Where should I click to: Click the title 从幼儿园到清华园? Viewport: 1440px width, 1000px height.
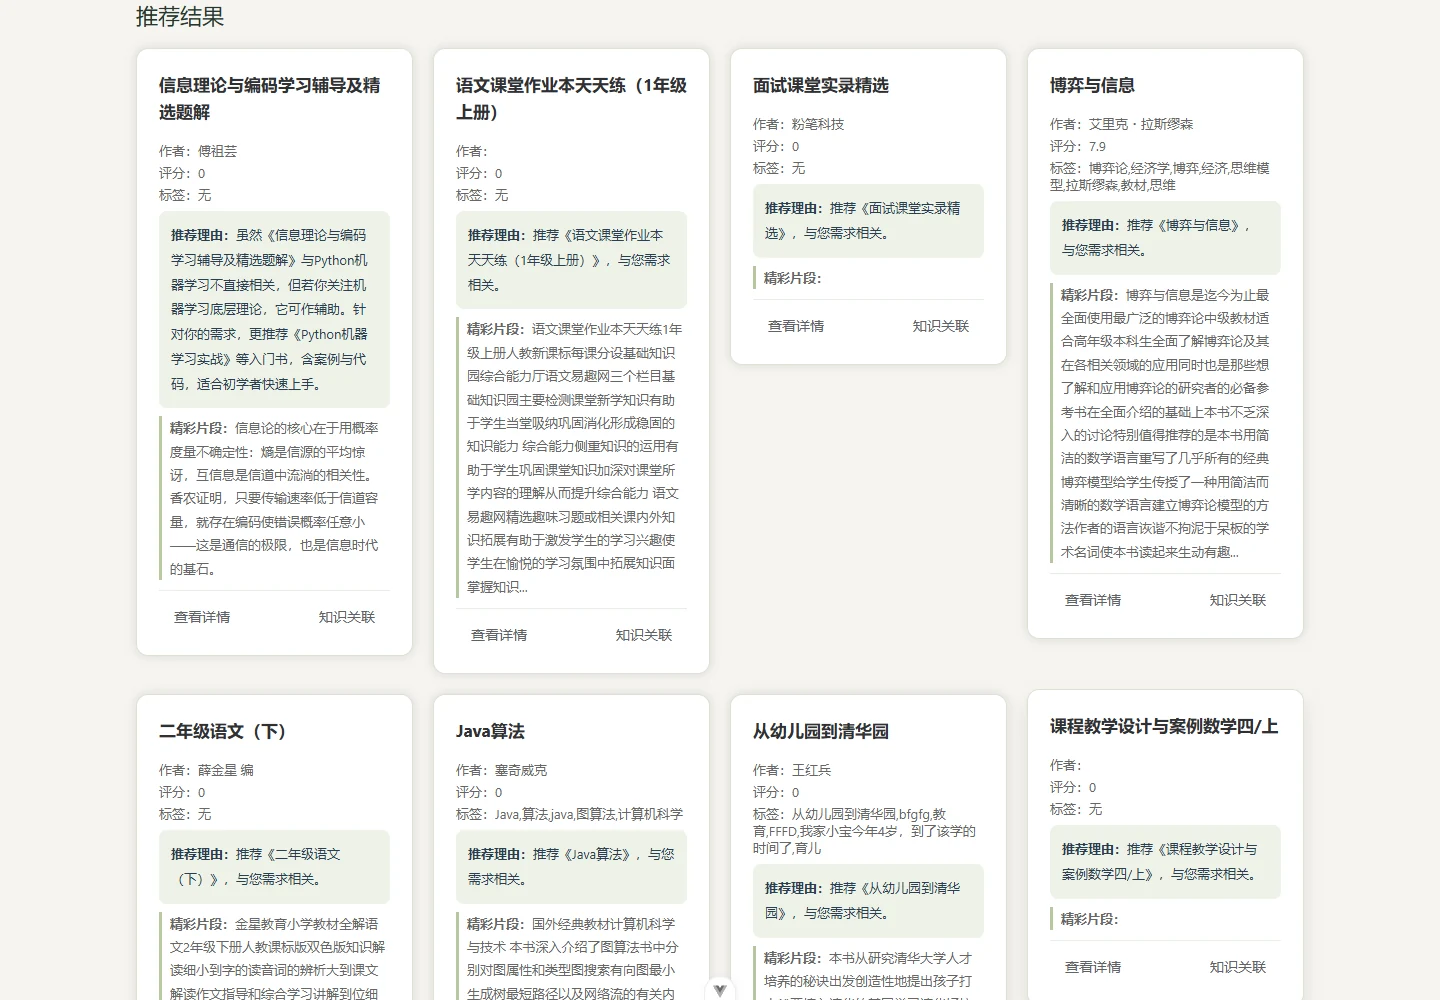pyautogui.click(x=821, y=732)
